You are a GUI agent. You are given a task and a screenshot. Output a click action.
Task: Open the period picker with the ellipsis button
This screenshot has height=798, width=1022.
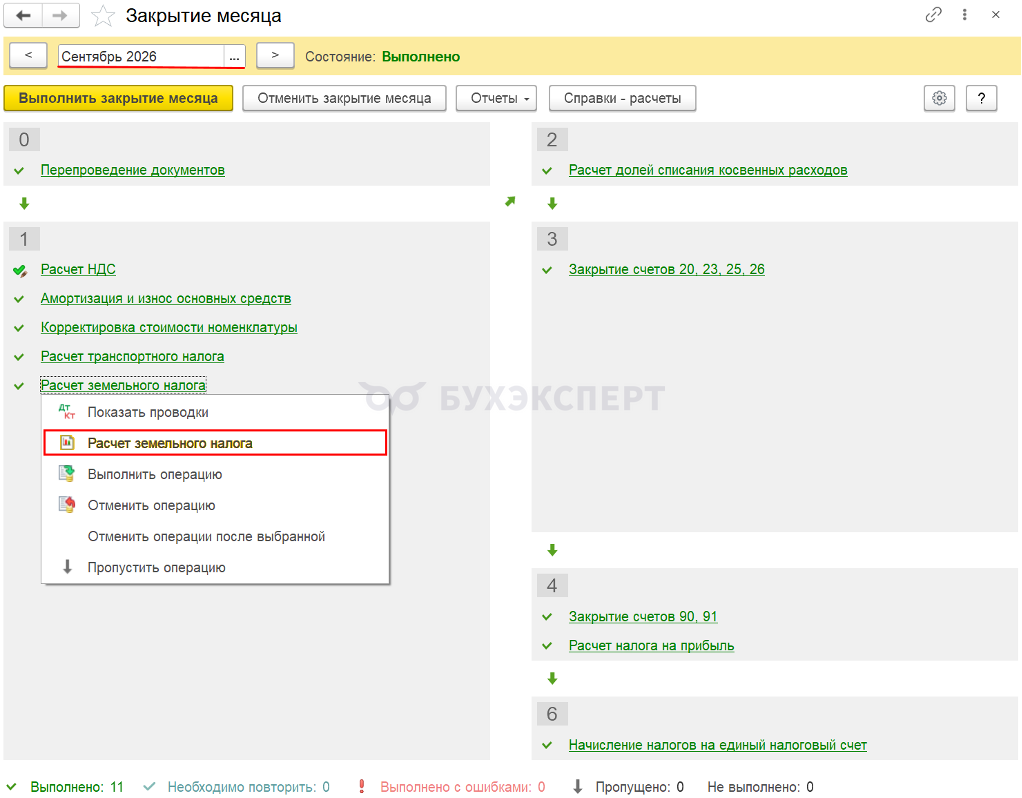point(235,56)
